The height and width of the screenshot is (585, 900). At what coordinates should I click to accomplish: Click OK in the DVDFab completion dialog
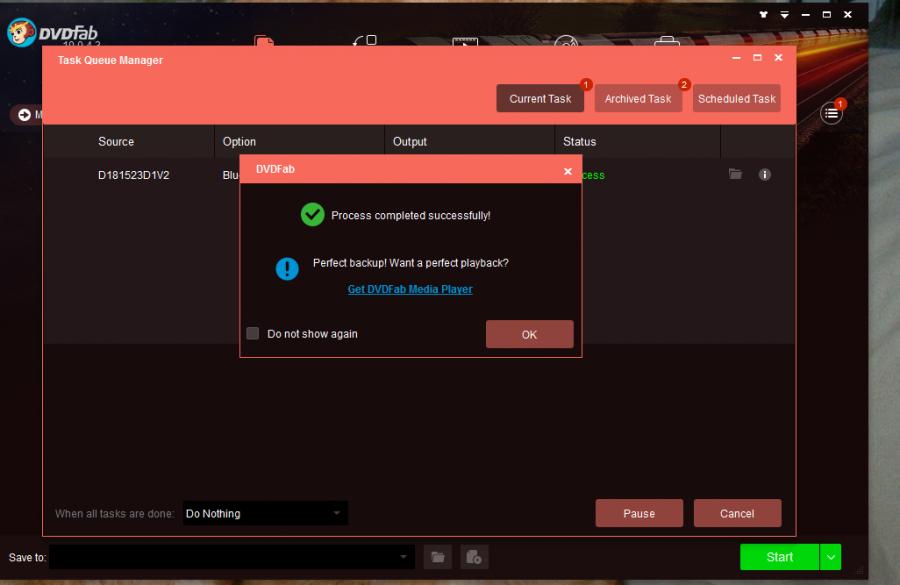[529, 334]
